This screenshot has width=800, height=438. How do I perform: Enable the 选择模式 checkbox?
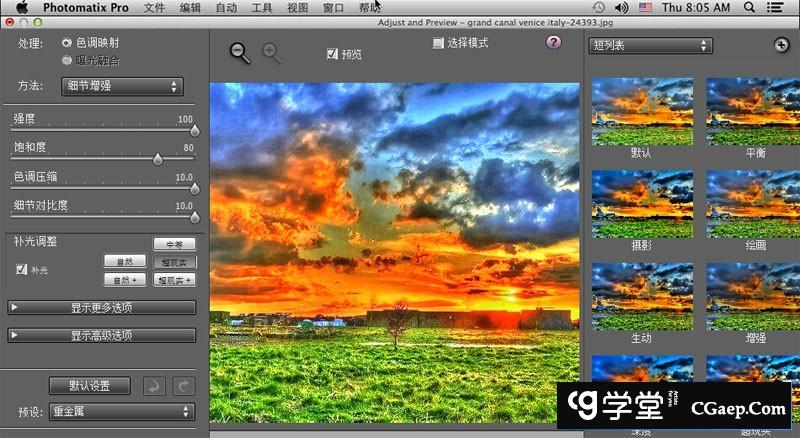tap(438, 43)
